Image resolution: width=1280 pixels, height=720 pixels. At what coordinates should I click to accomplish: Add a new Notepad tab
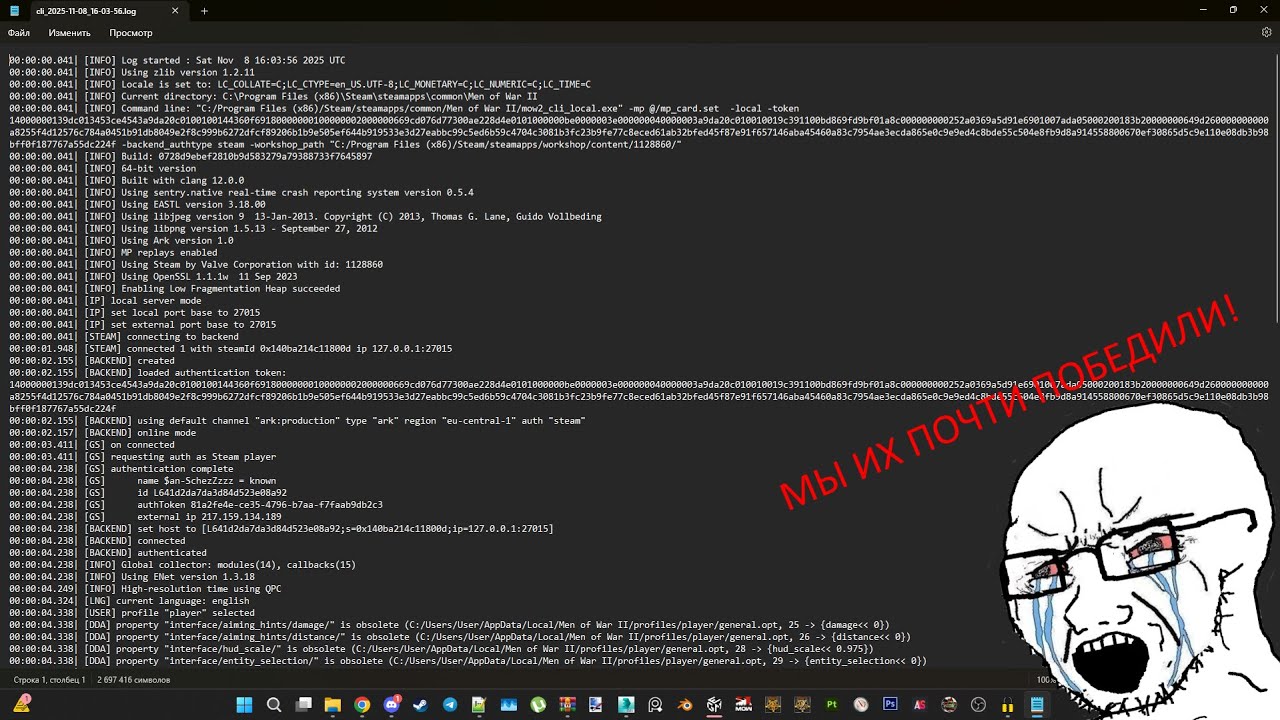[204, 11]
